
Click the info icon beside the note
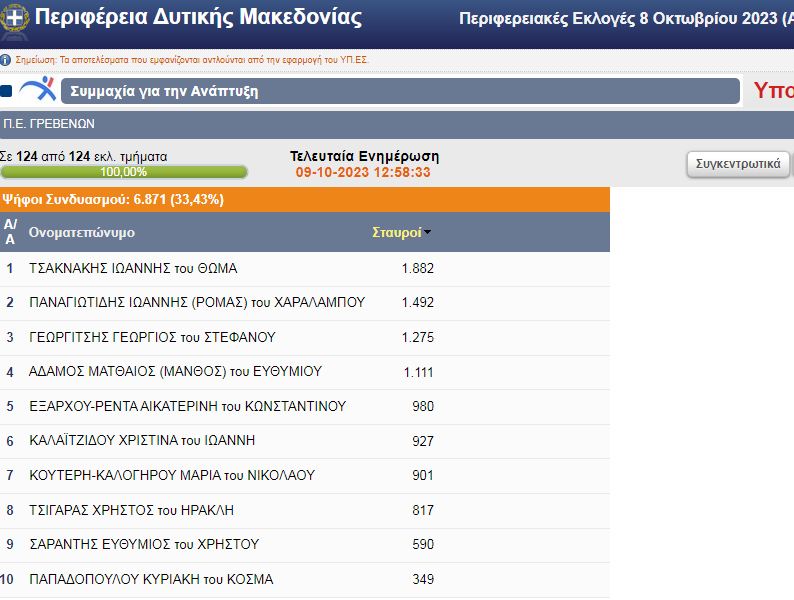pyautogui.click(x=5, y=60)
